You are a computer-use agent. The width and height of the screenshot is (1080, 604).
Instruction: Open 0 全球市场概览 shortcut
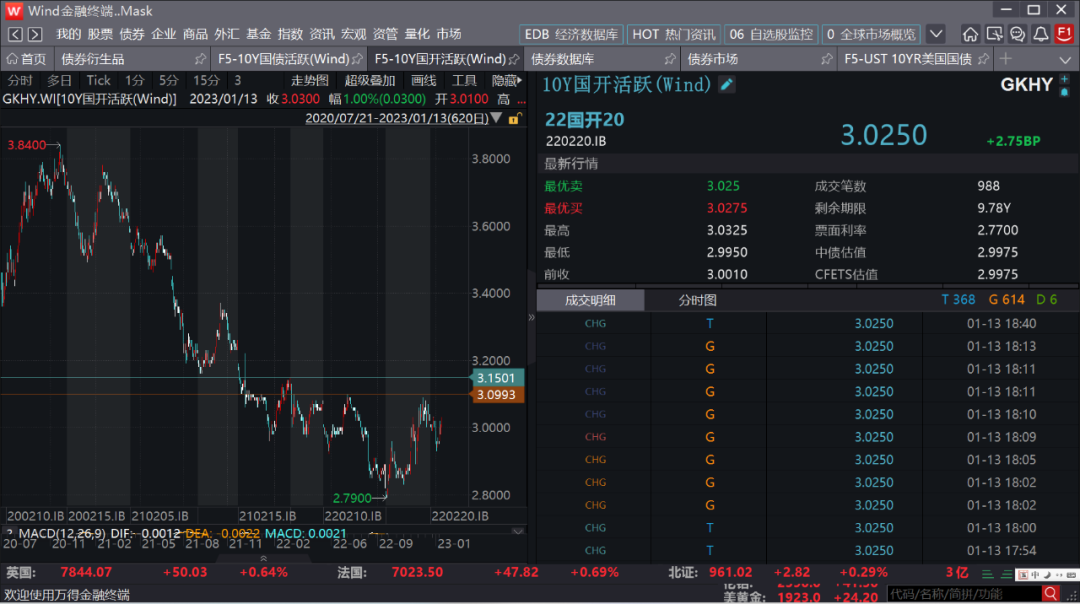pyautogui.click(x=871, y=34)
